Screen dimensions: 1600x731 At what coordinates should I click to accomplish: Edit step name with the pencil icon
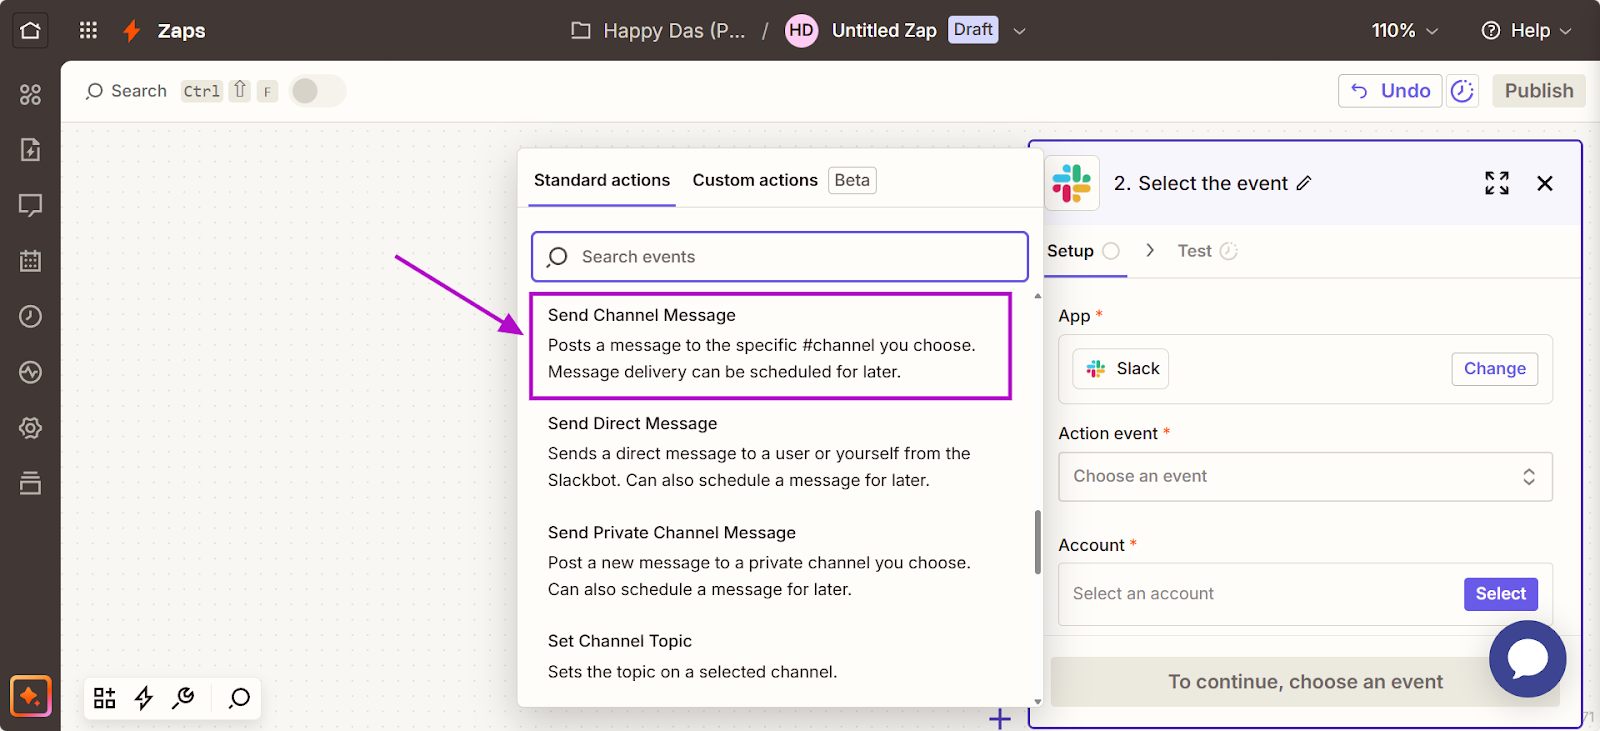[x=1304, y=183]
